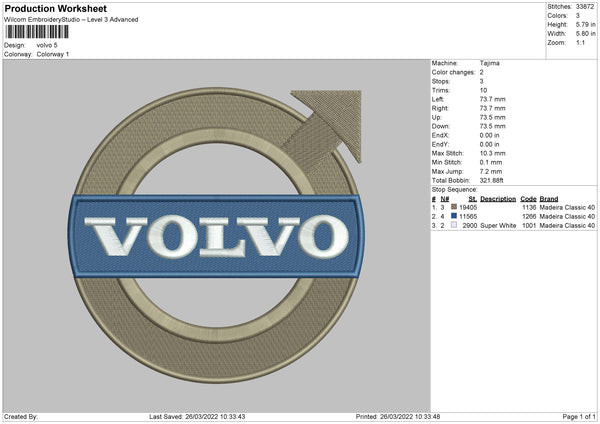Click the Page 1 of 1 indicator

point(579,416)
